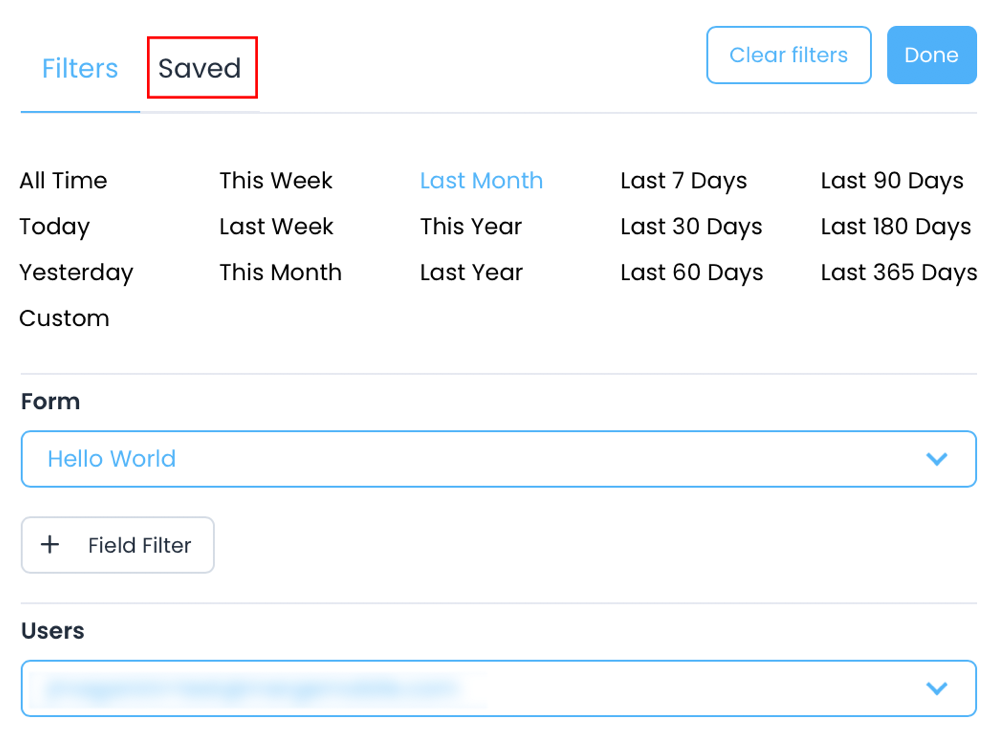The height and width of the screenshot is (744, 998).
Task: Open the Form dropdown showing Hello World
Action: (x=497, y=459)
